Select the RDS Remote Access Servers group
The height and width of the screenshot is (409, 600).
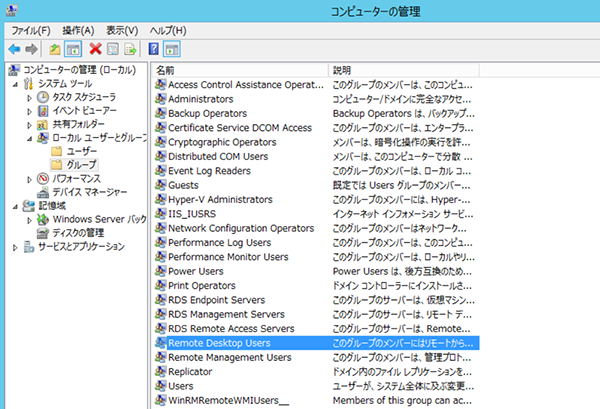coord(232,328)
